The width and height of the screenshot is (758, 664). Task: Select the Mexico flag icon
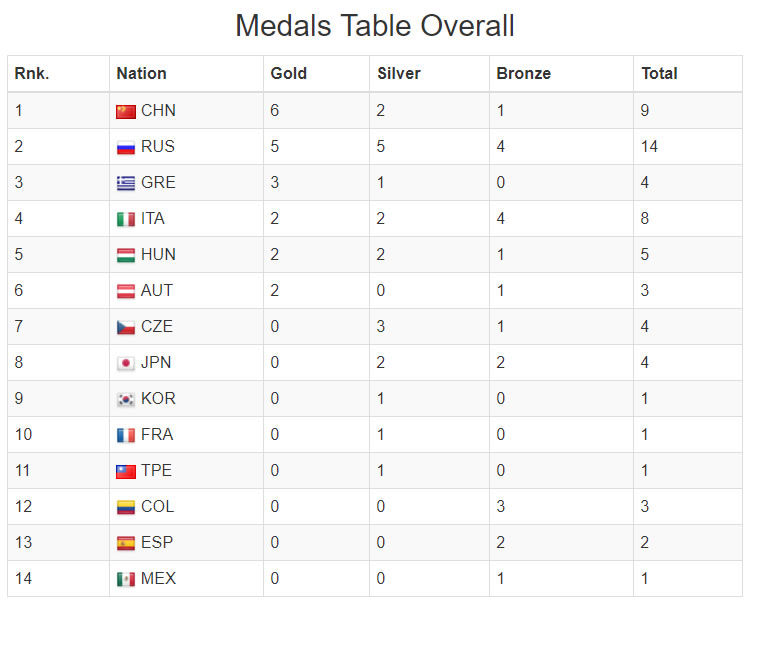(x=126, y=579)
